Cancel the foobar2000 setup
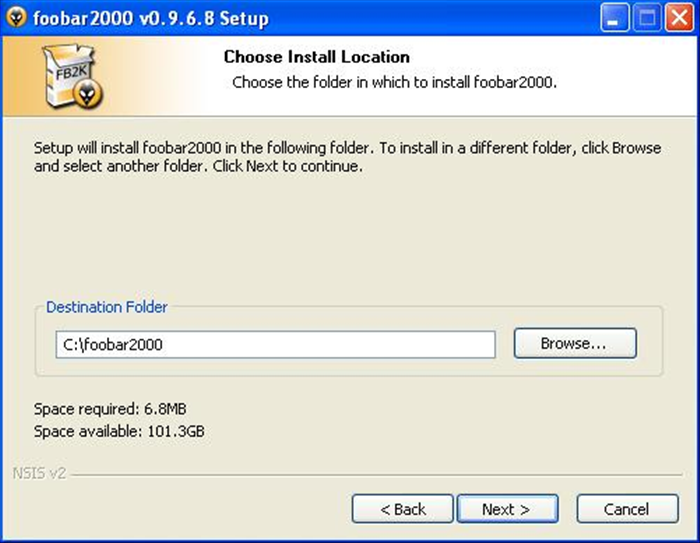The height and width of the screenshot is (543, 700). (x=628, y=509)
